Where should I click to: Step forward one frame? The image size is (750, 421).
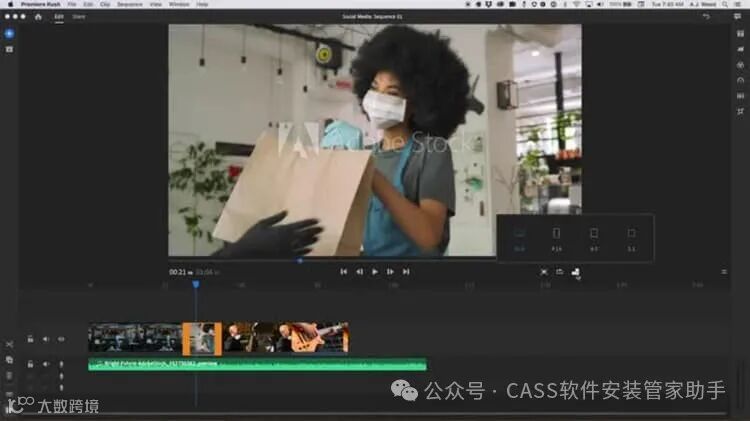[x=390, y=272]
